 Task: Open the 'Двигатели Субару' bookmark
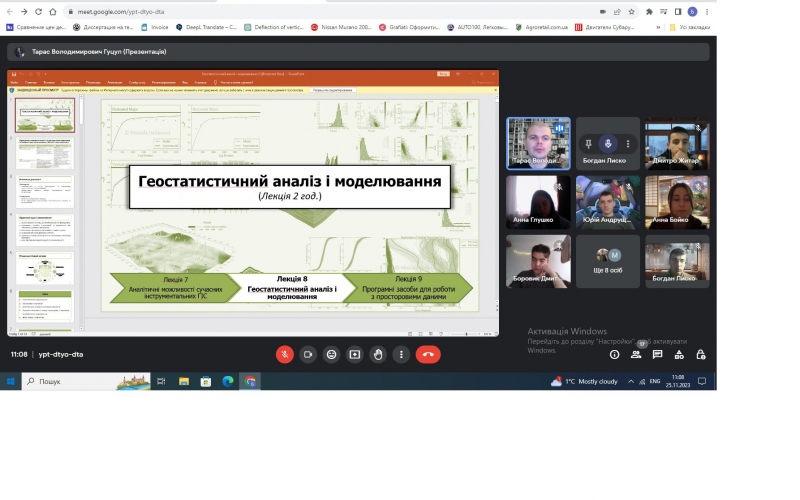coord(605,28)
